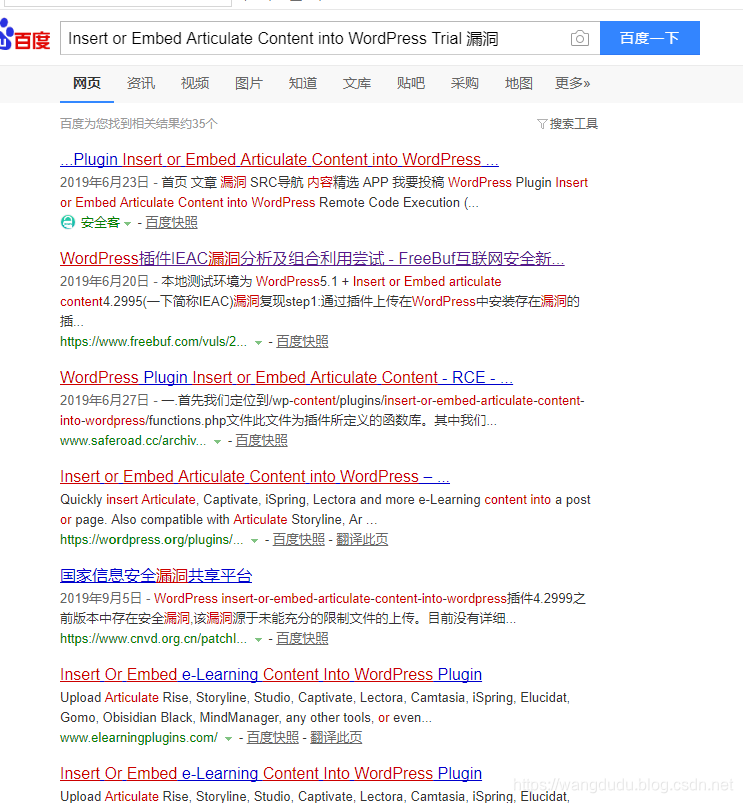743x803 pixels.
Task: Click the text 百度为您找到相关结果约35个
Action: point(138,123)
